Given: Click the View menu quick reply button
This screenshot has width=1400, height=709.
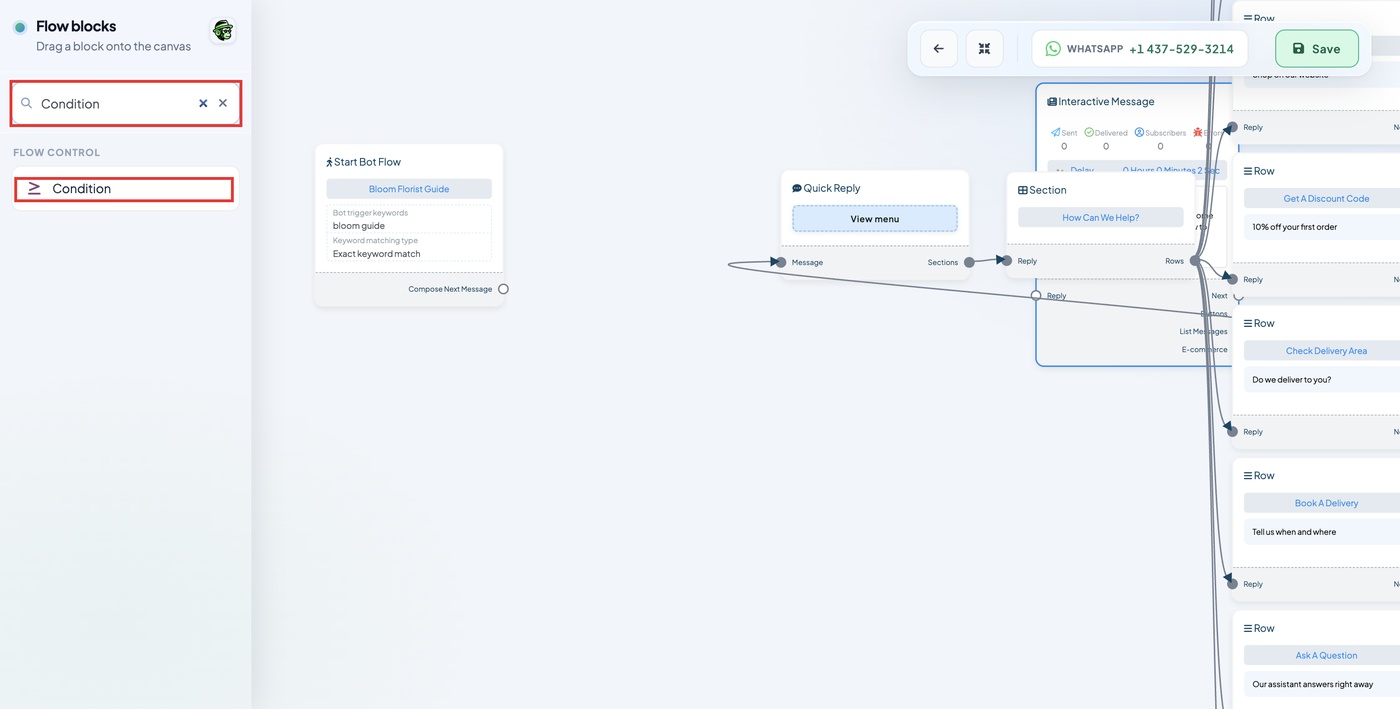Looking at the screenshot, I should click(x=875, y=219).
